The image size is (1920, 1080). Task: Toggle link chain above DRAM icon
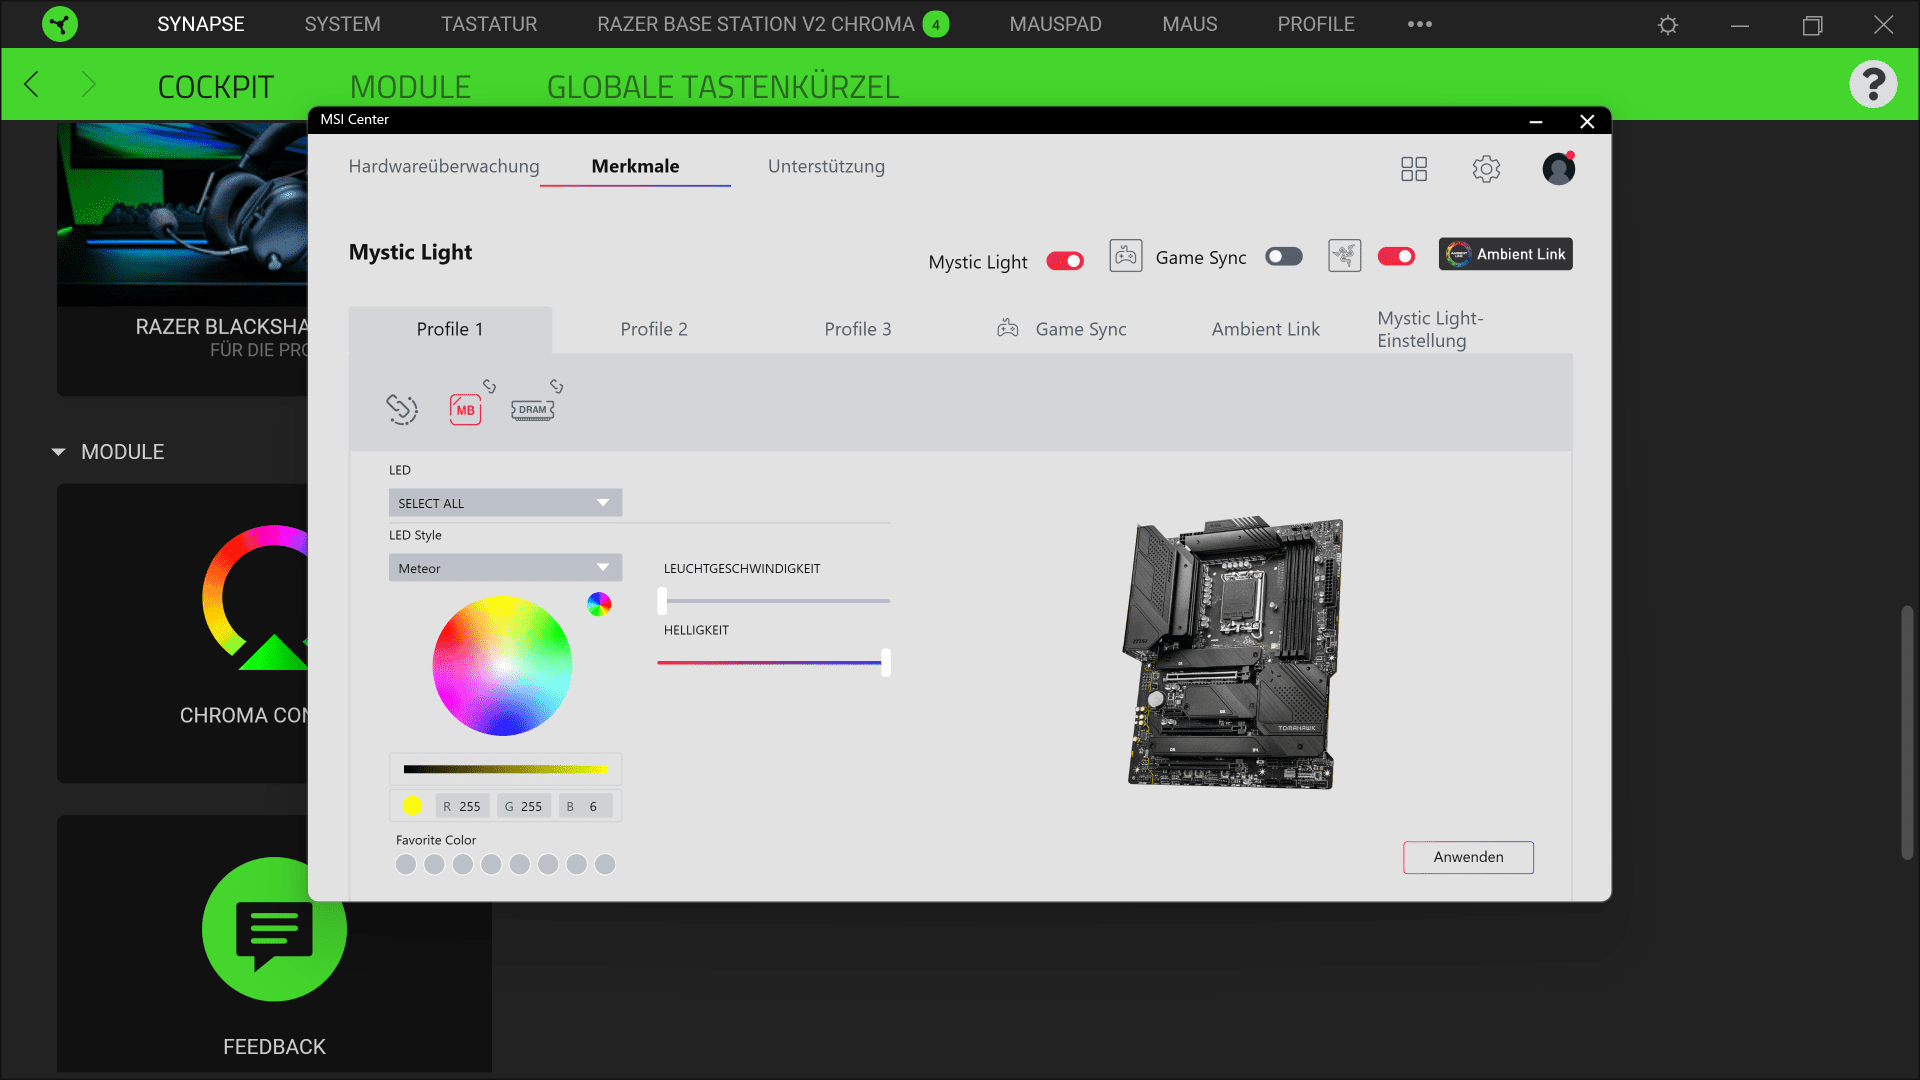(556, 386)
